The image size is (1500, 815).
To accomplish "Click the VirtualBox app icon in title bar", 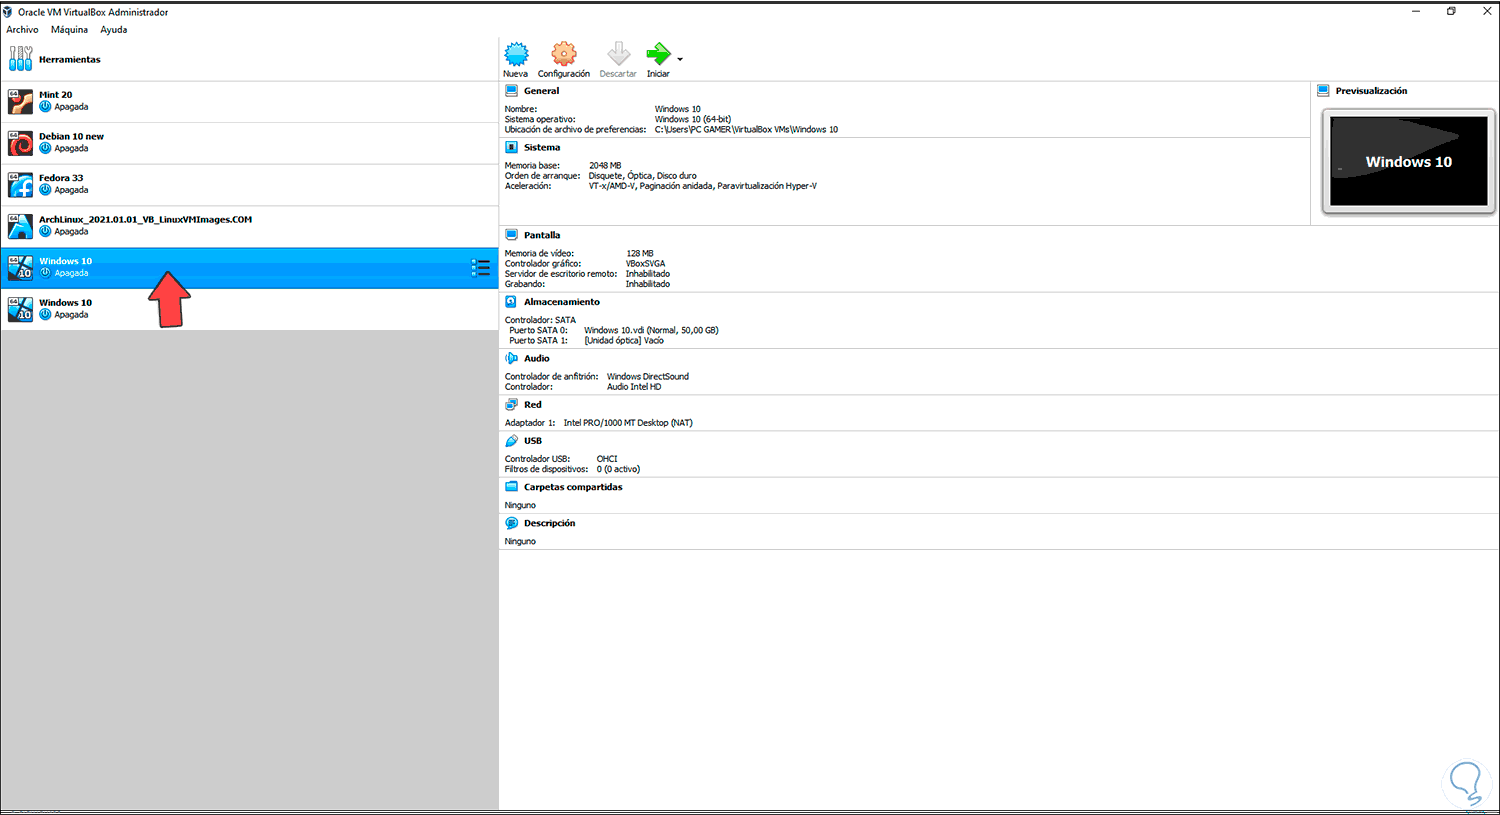I will 8,12.
